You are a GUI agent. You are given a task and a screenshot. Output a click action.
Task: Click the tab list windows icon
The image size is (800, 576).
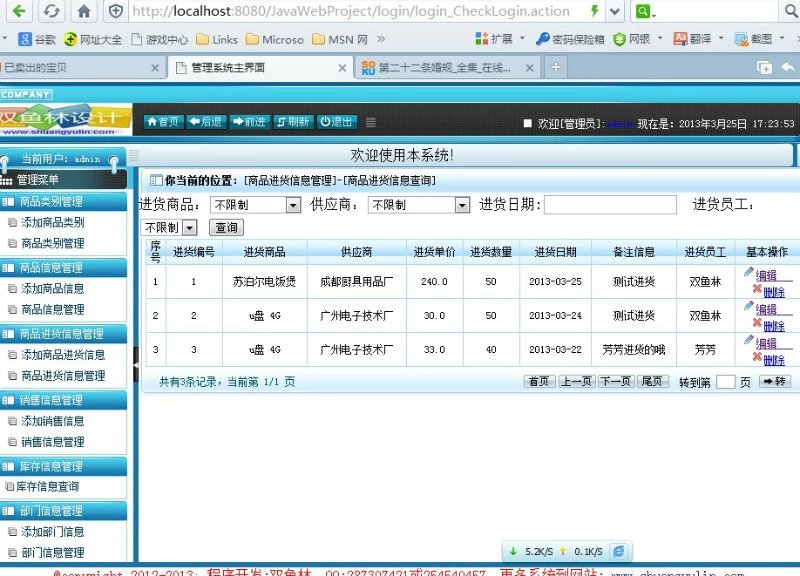pos(764,67)
